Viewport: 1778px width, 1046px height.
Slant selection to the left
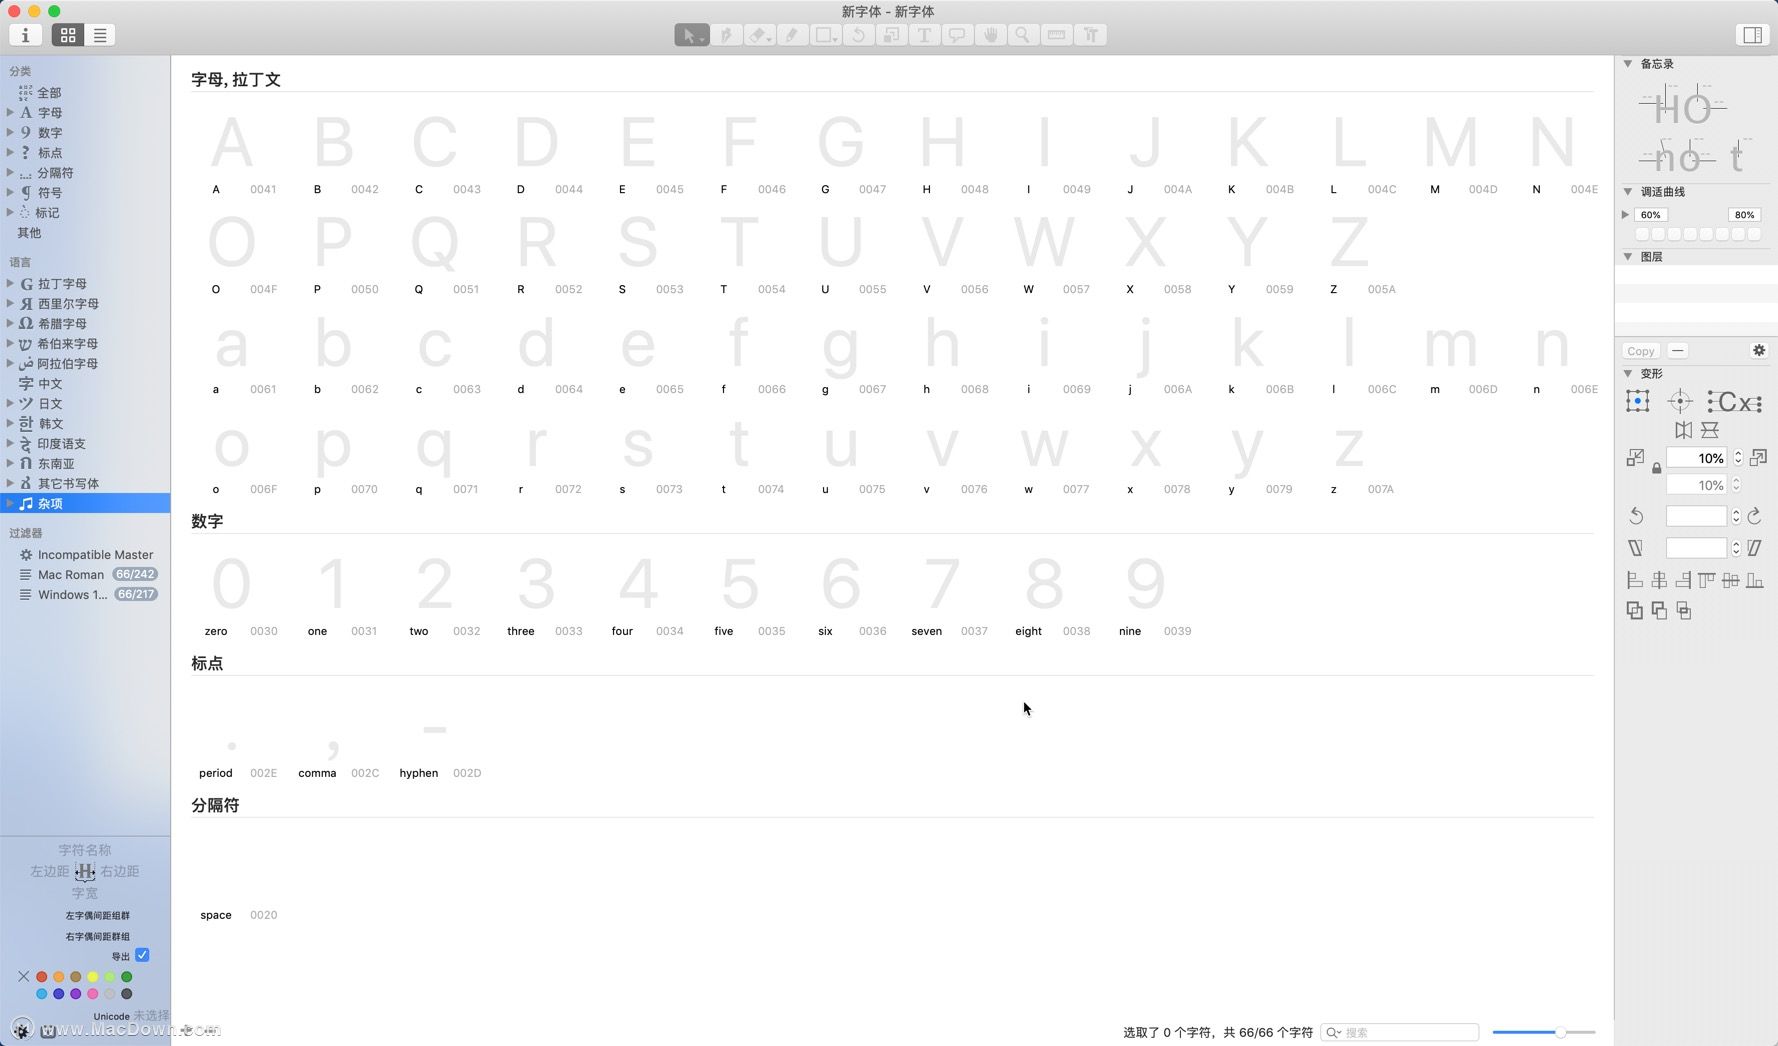pyautogui.click(x=1636, y=548)
